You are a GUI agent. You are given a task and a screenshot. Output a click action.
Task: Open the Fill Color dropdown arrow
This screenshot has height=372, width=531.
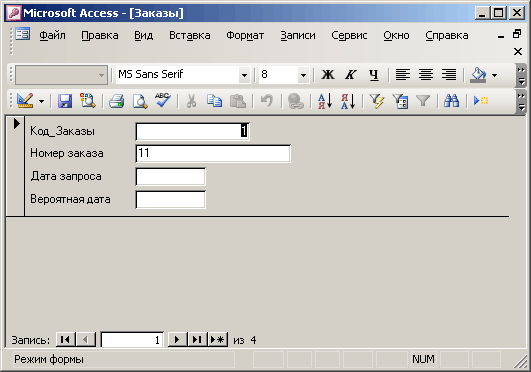(494, 75)
